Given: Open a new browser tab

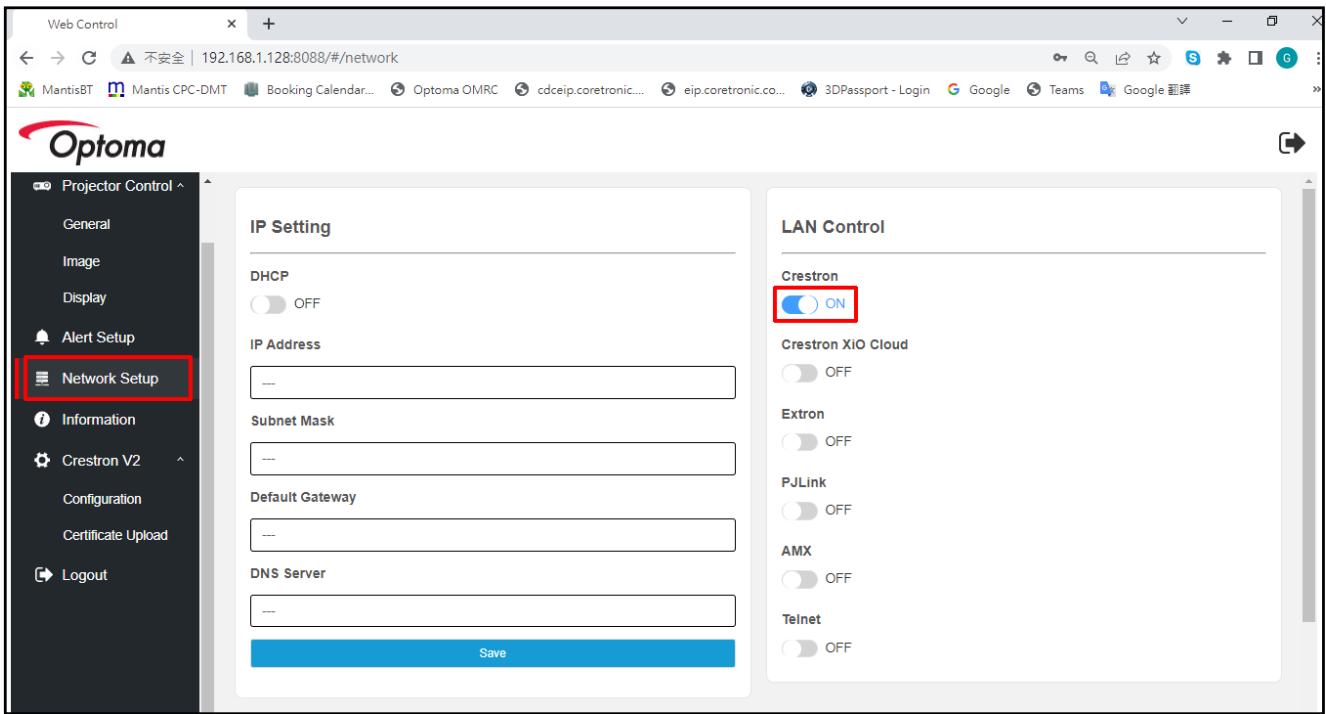Looking at the screenshot, I should point(269,22).
